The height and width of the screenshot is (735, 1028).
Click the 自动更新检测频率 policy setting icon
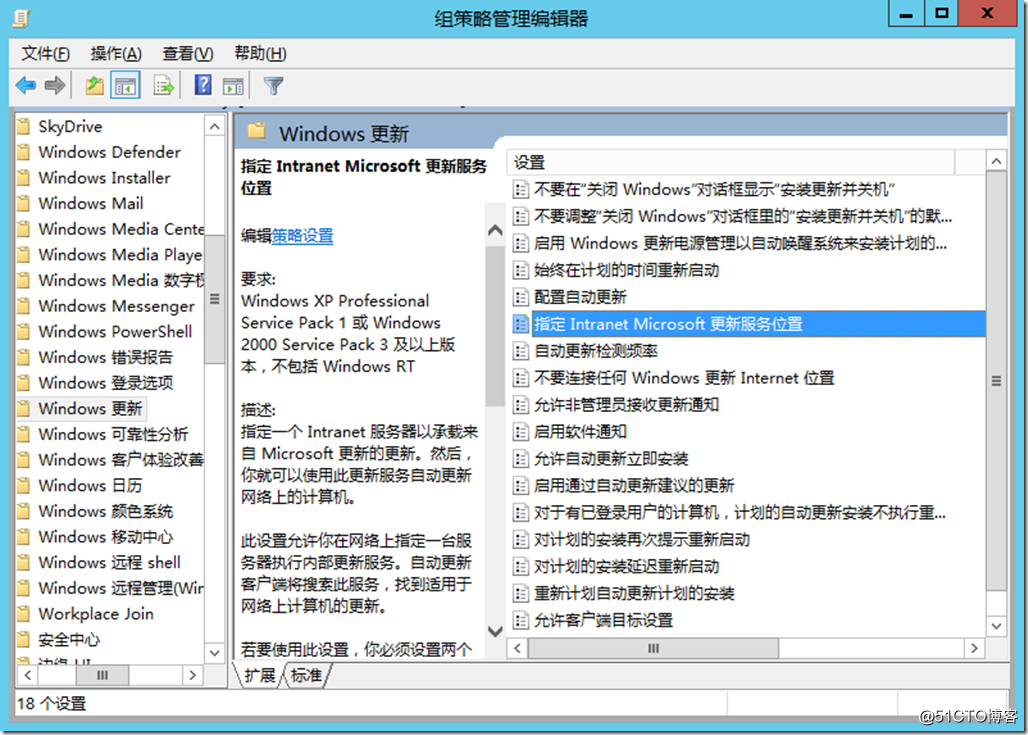pos(521,351)
